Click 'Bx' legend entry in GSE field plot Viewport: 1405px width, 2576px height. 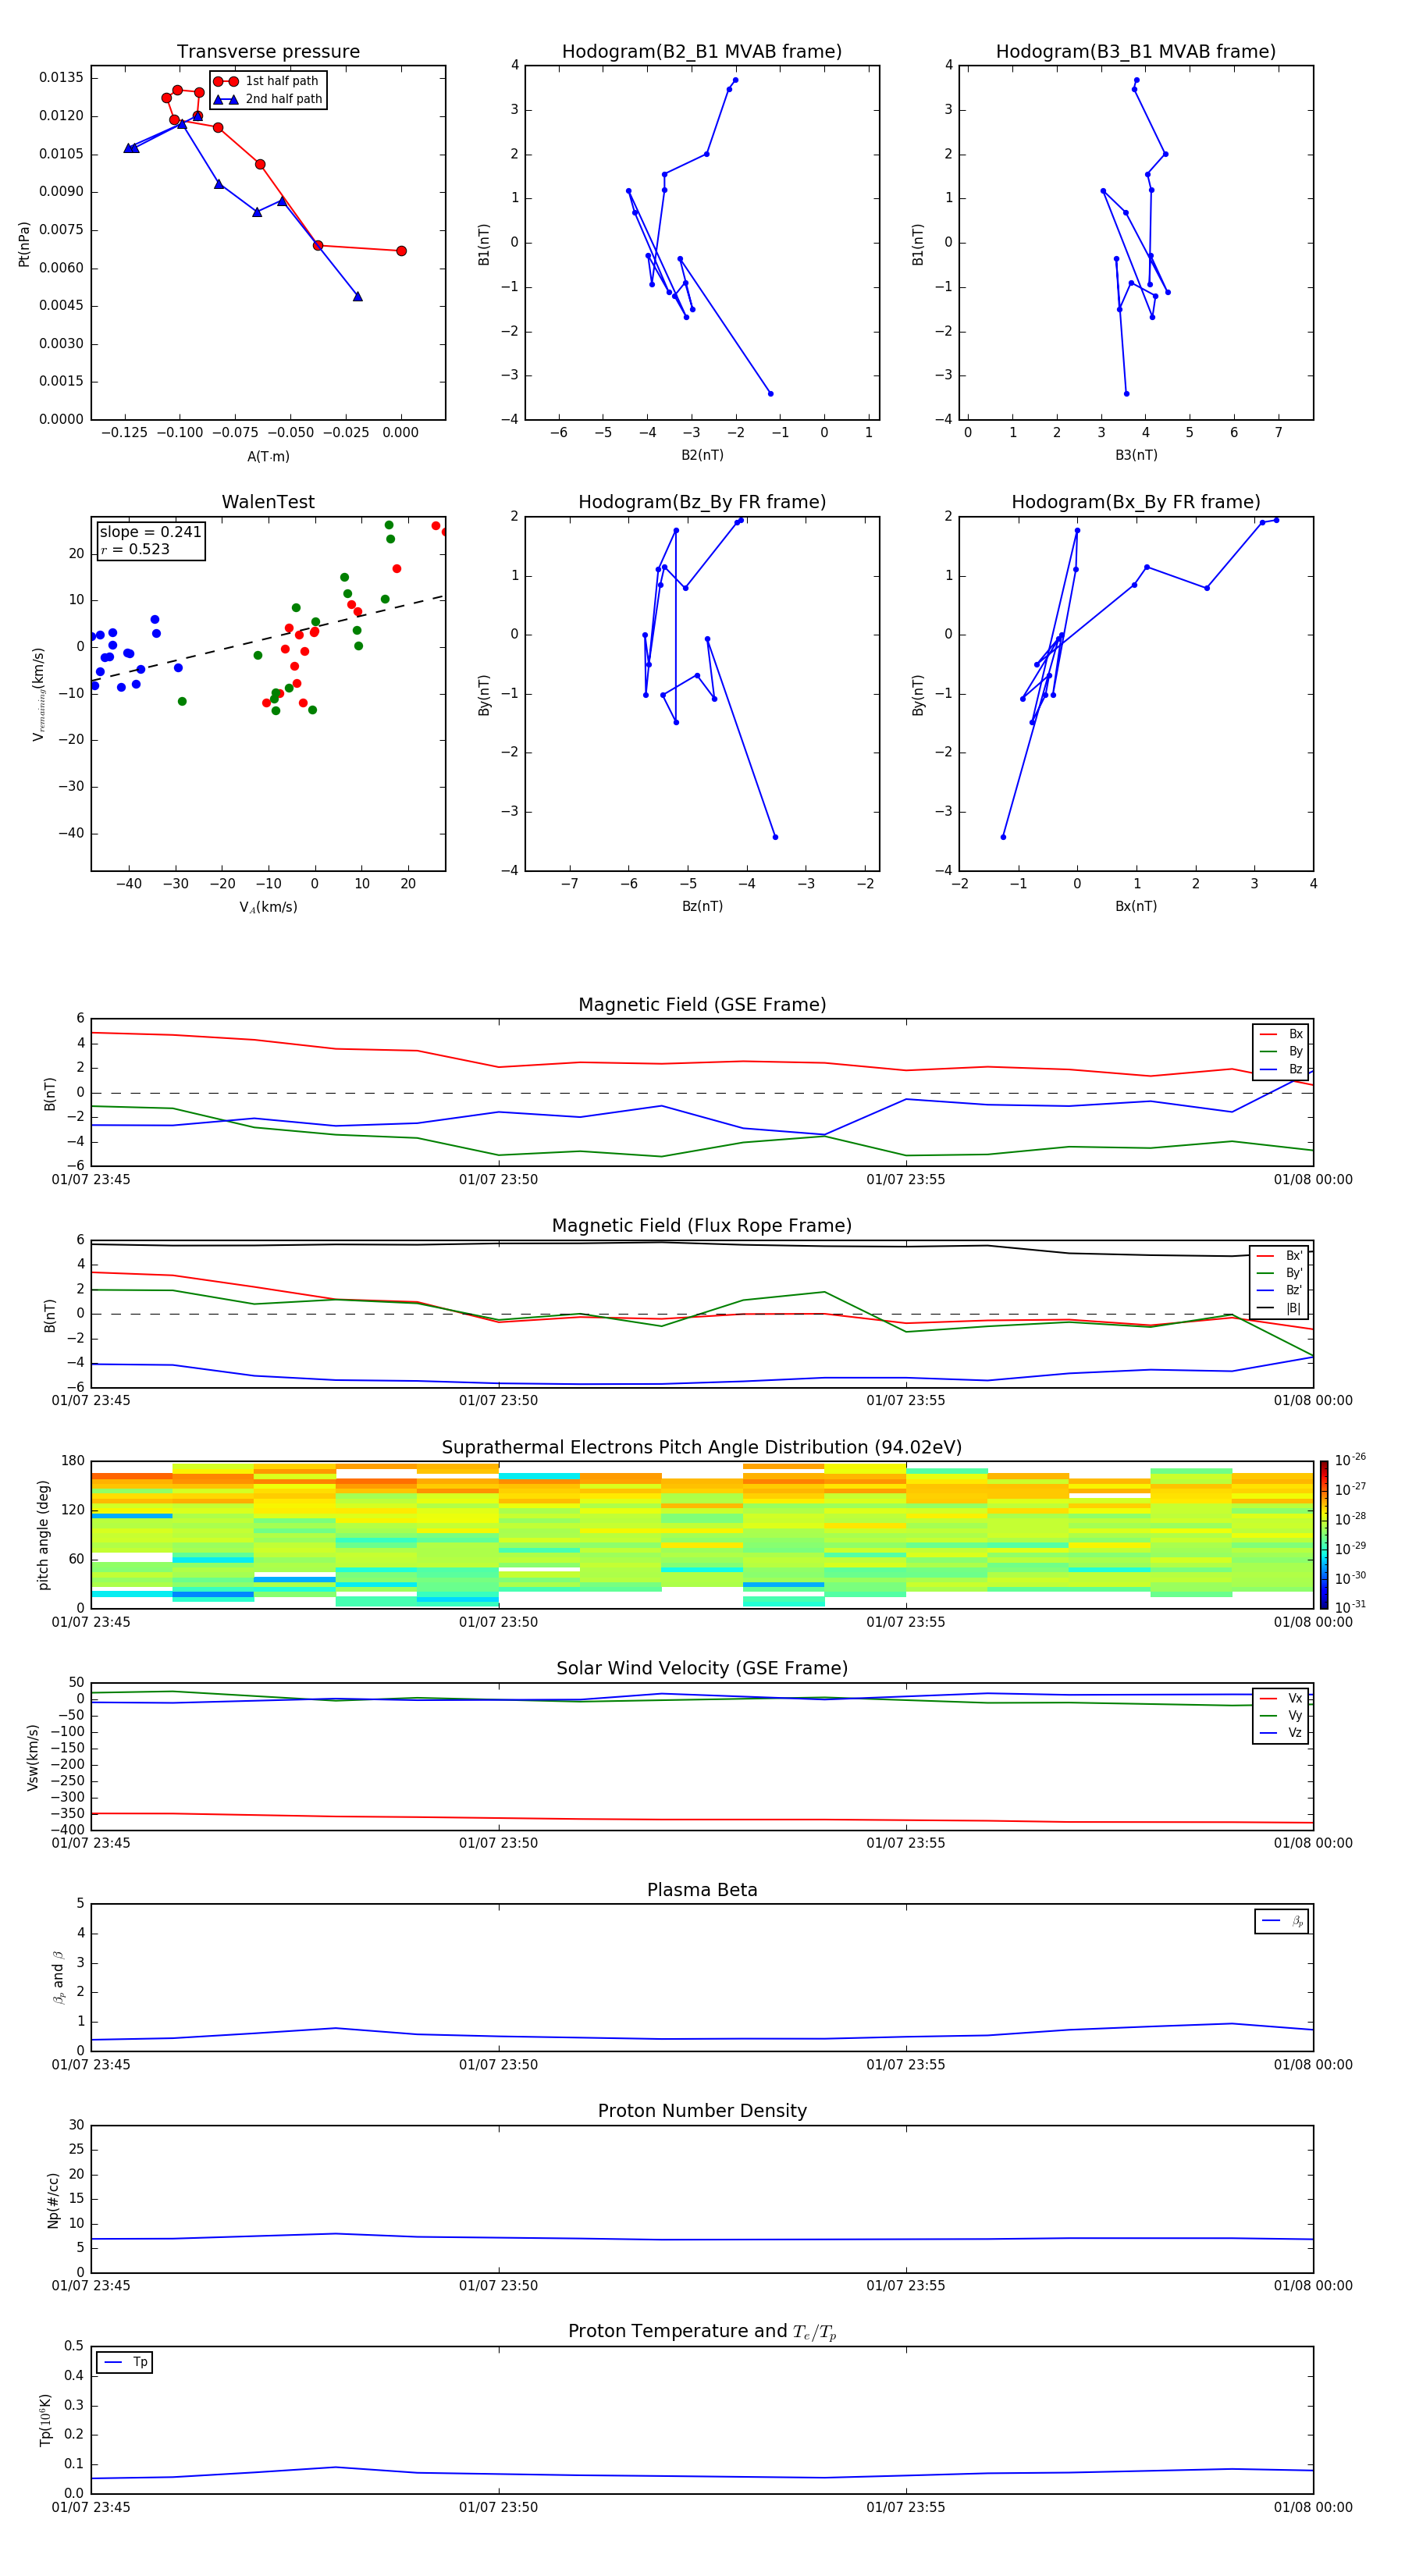1281,1034
